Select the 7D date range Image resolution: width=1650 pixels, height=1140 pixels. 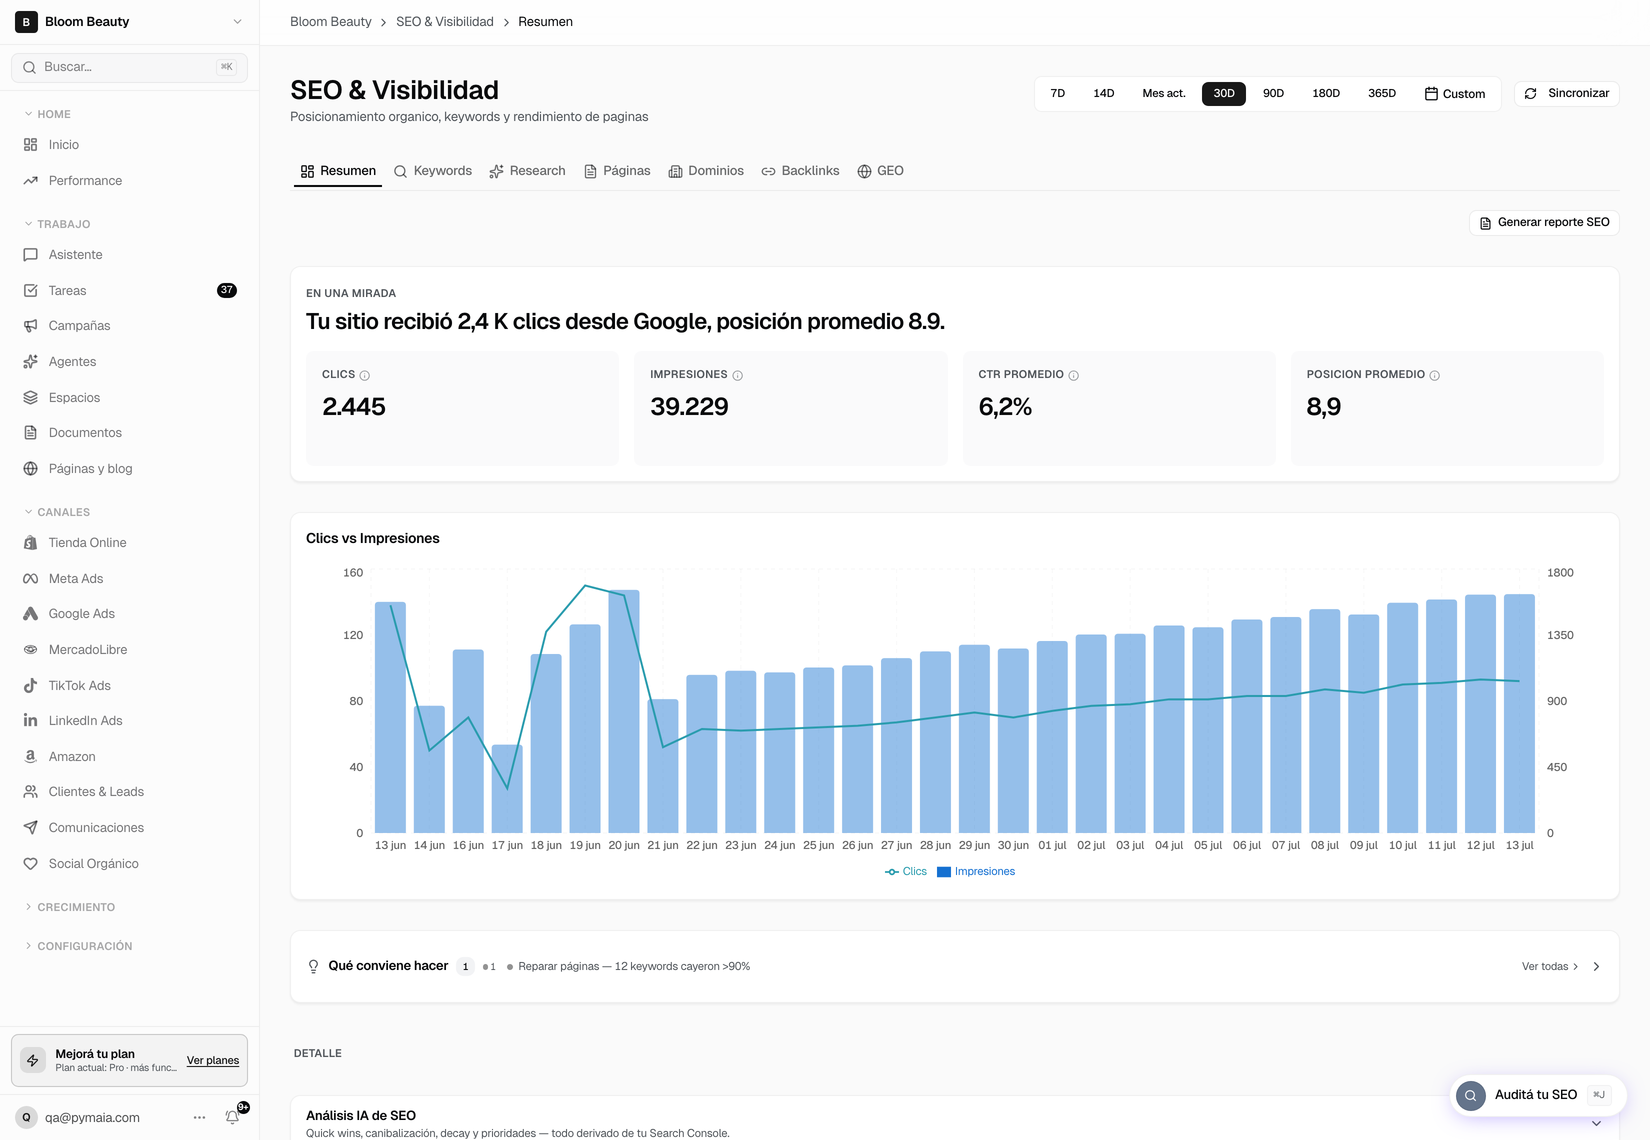click(1058, 94)
